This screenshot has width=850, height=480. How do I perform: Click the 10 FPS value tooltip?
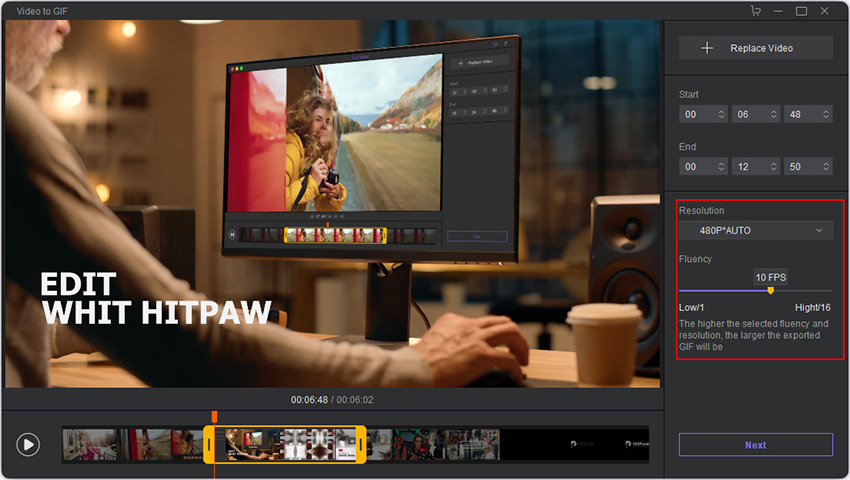click(770, 277)
